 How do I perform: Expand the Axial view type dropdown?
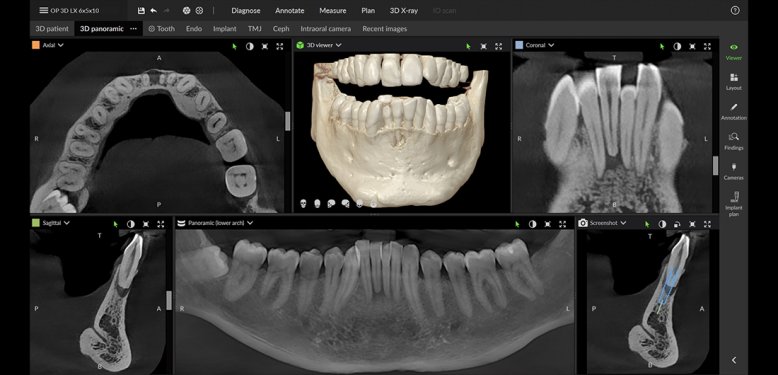coord(61,45)
